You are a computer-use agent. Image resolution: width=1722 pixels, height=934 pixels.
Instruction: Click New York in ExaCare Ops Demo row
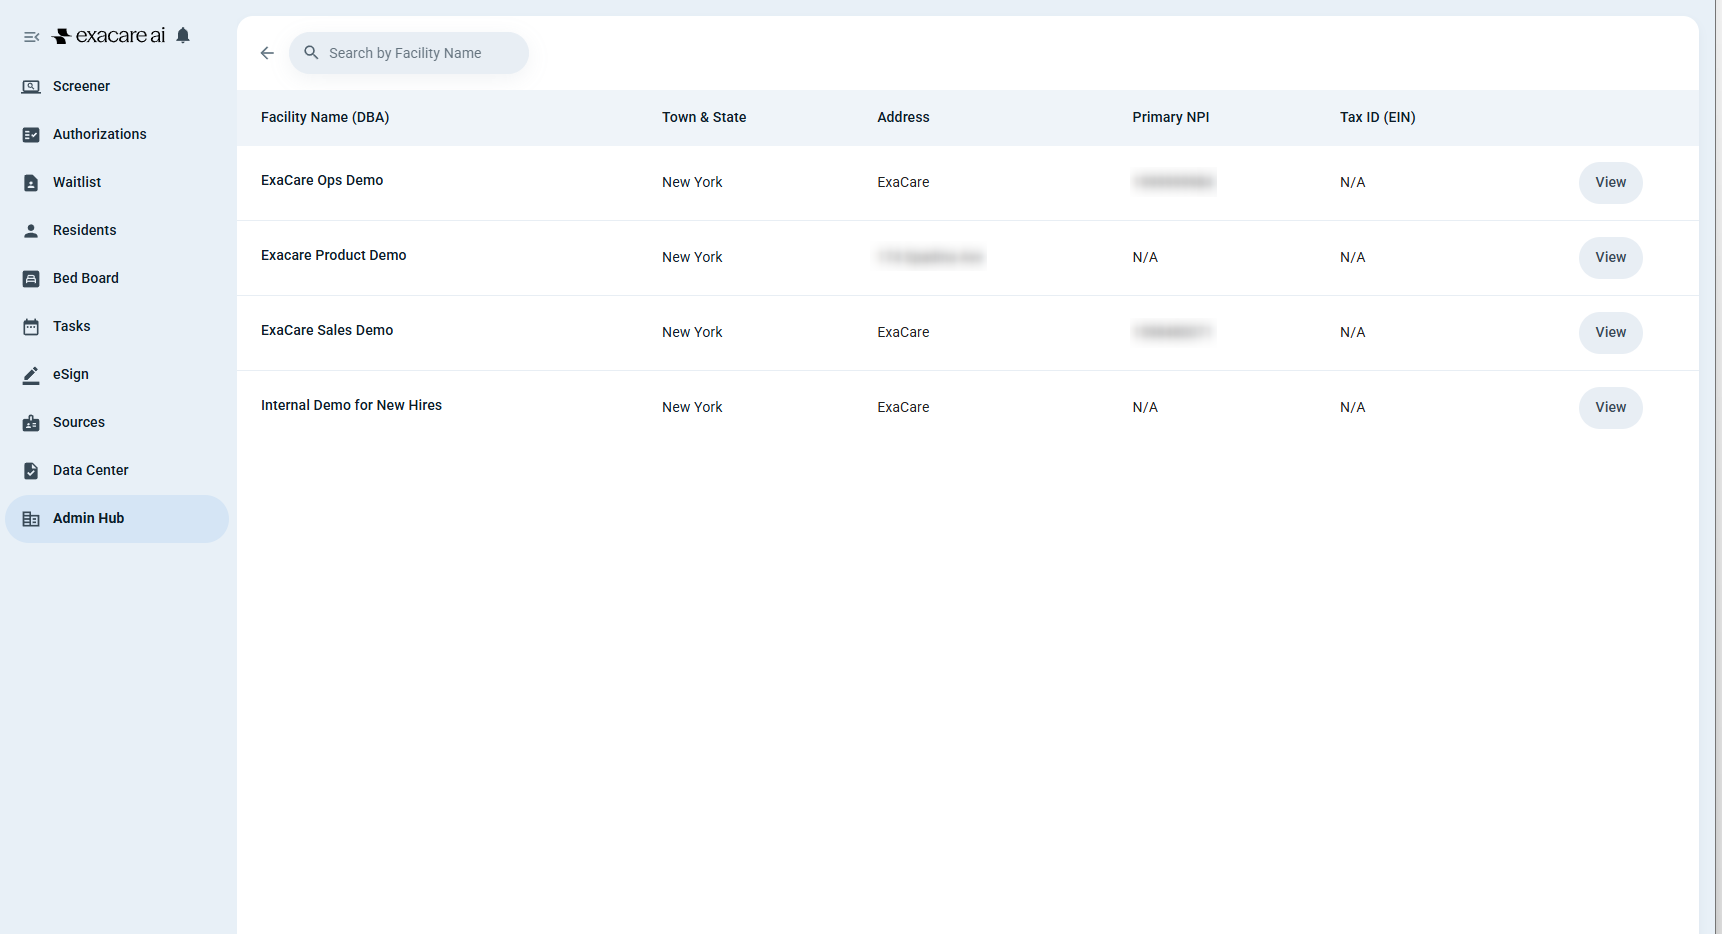(692, 182)
